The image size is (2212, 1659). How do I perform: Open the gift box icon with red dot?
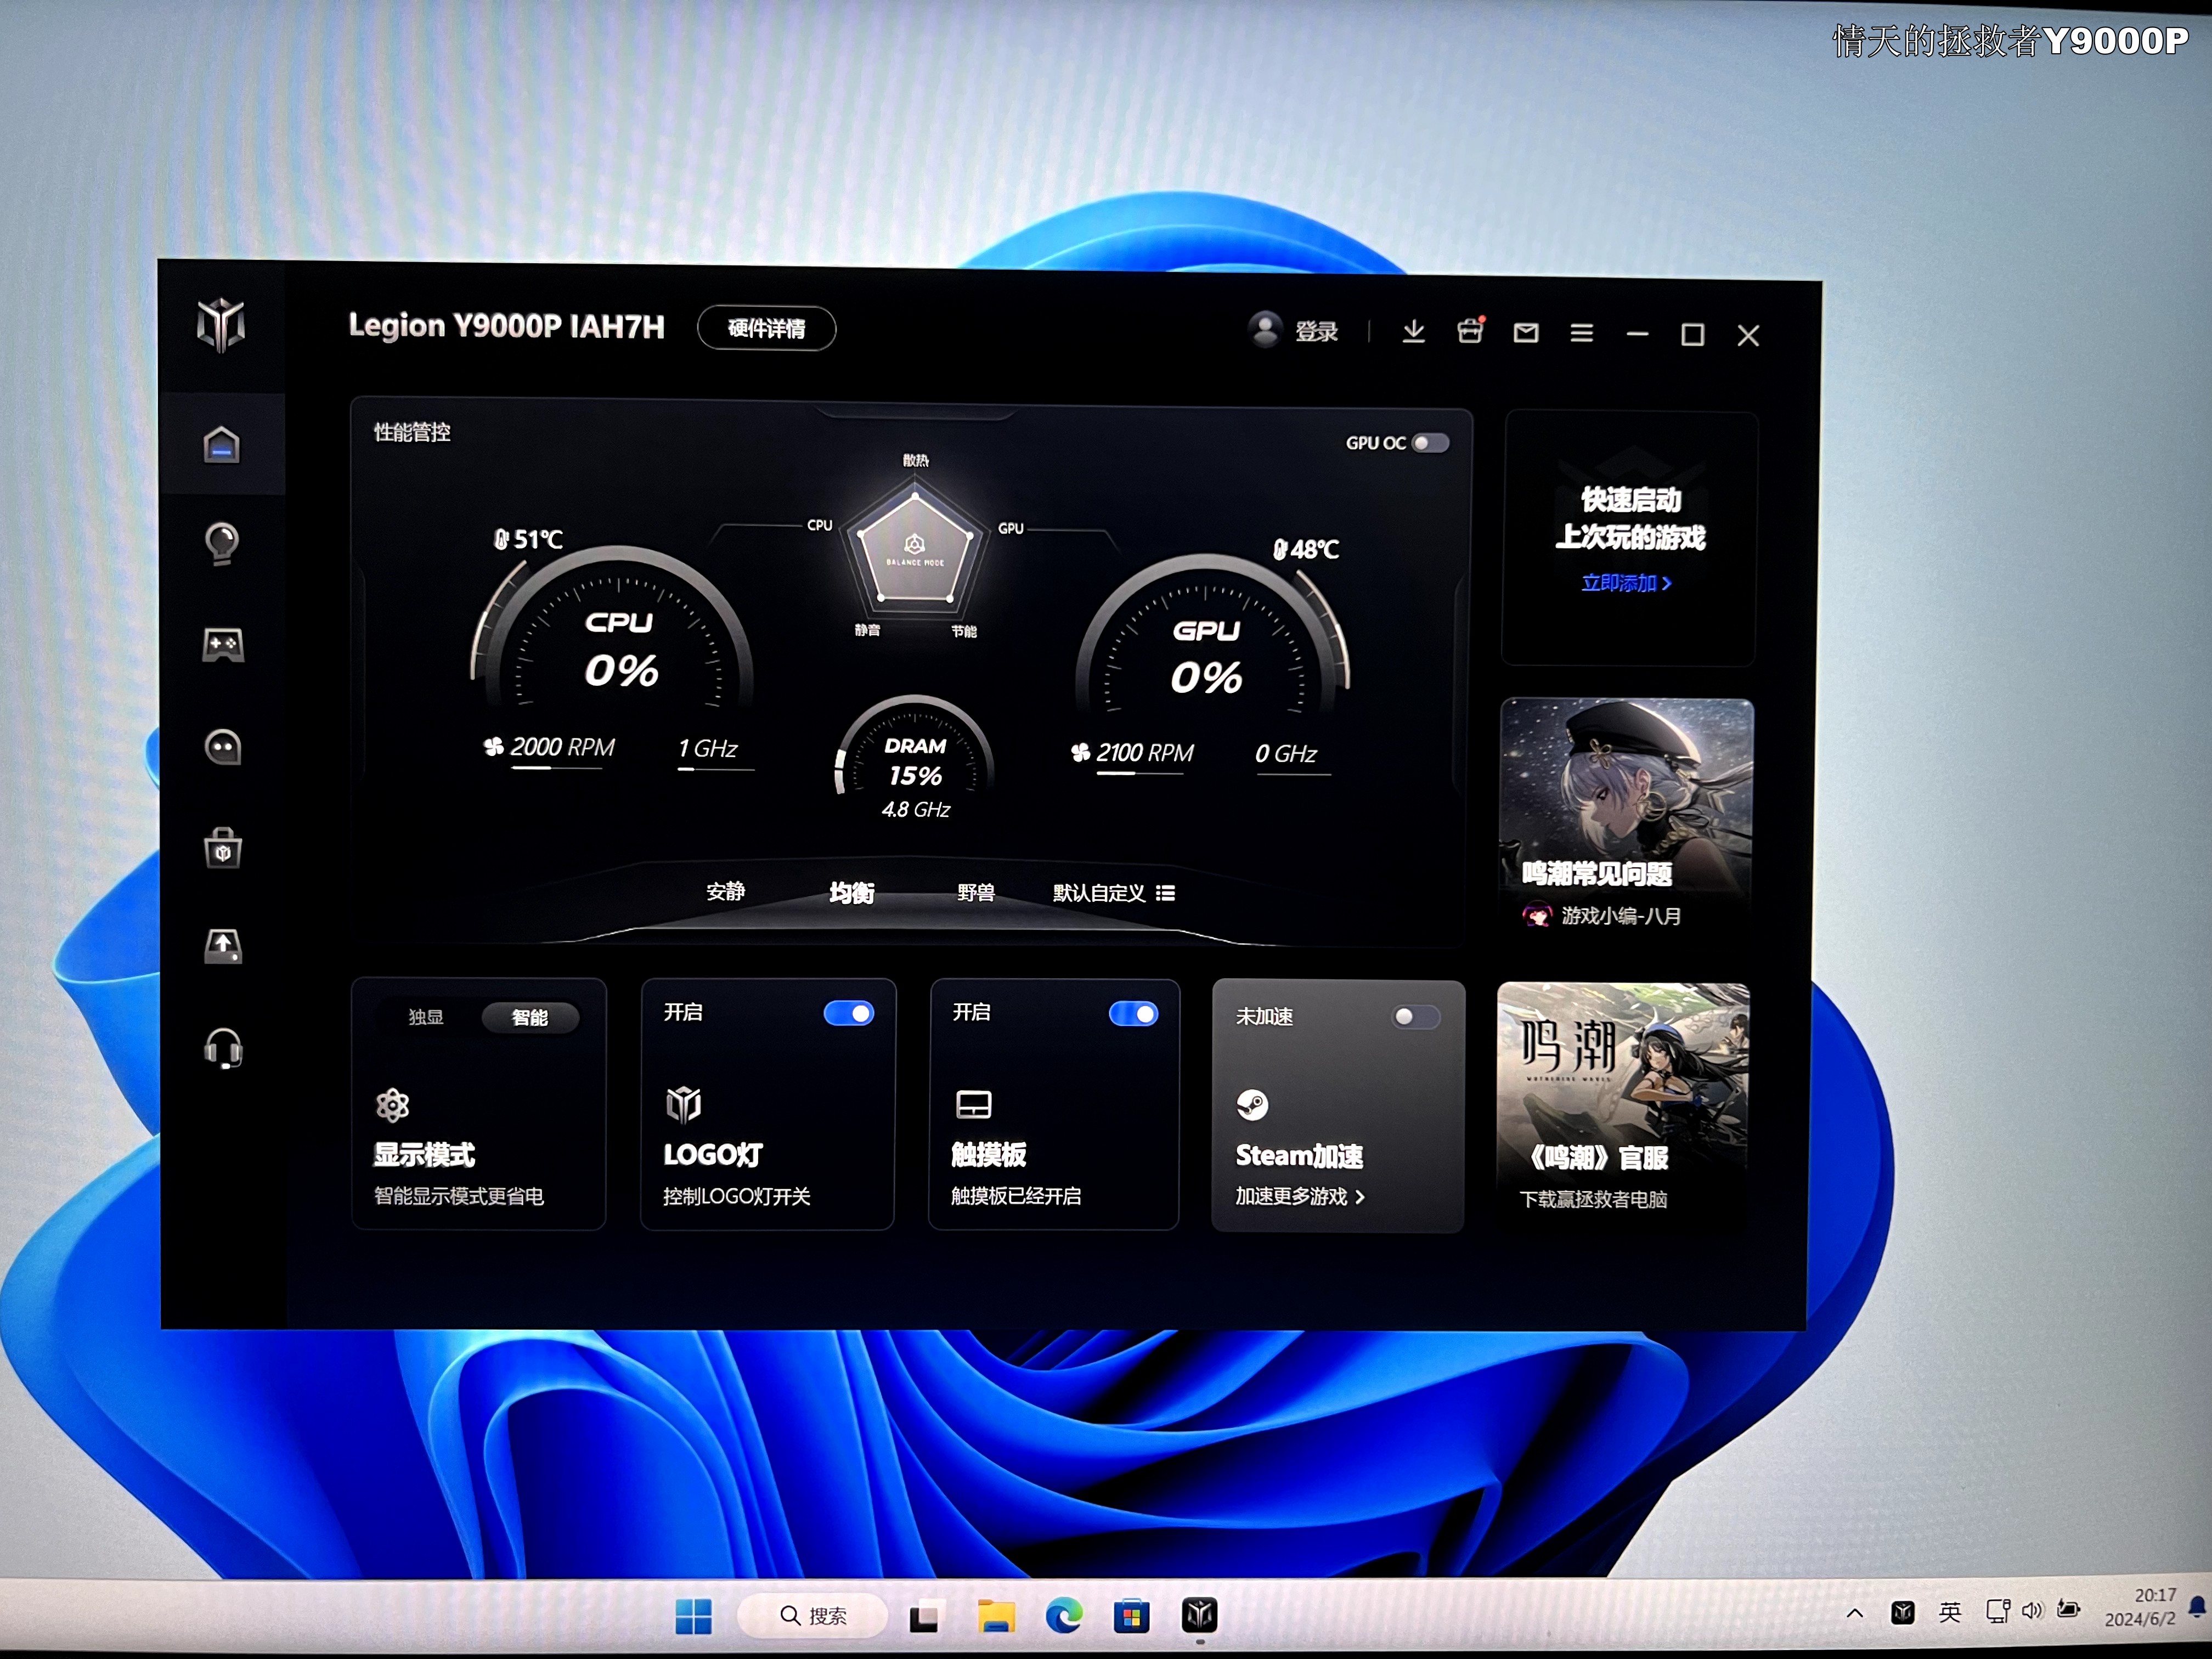point(1470,330)
